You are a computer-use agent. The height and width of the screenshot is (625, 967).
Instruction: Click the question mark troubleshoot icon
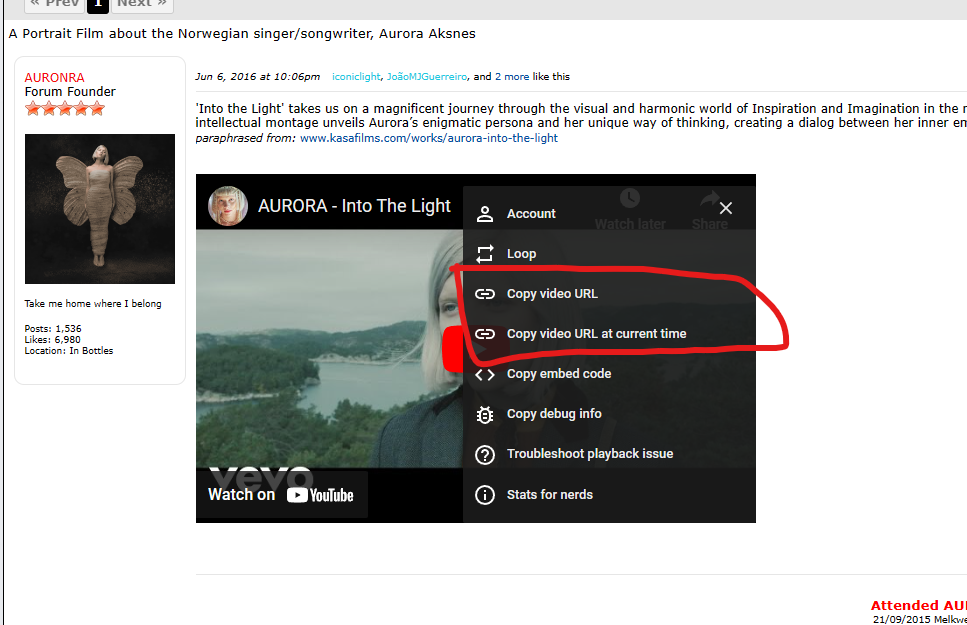click(x=485, y=455)
